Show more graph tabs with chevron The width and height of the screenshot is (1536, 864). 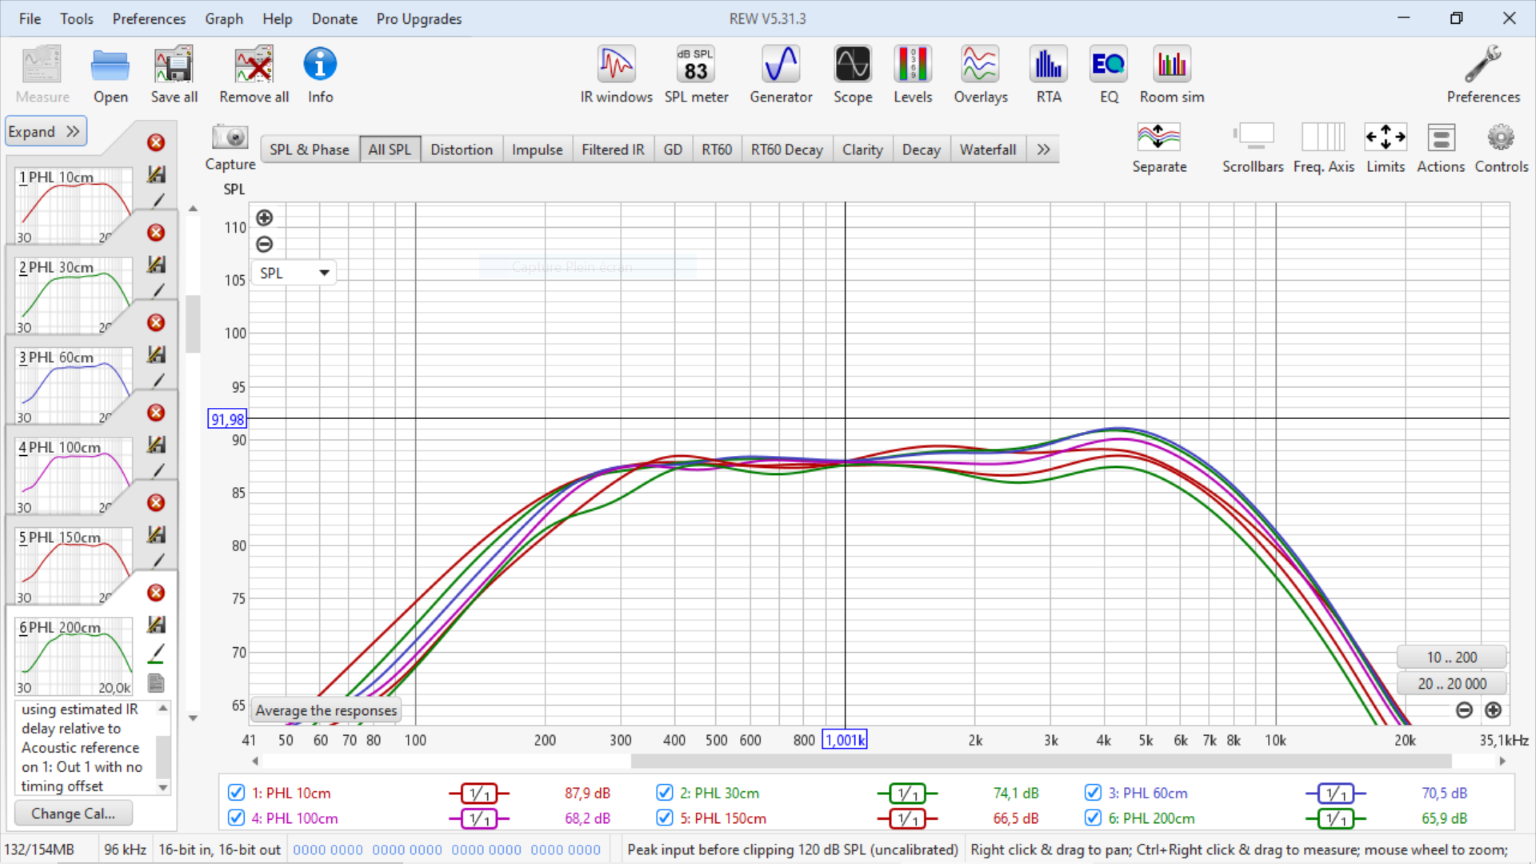pyautogui.click(x=1043, y=149)
